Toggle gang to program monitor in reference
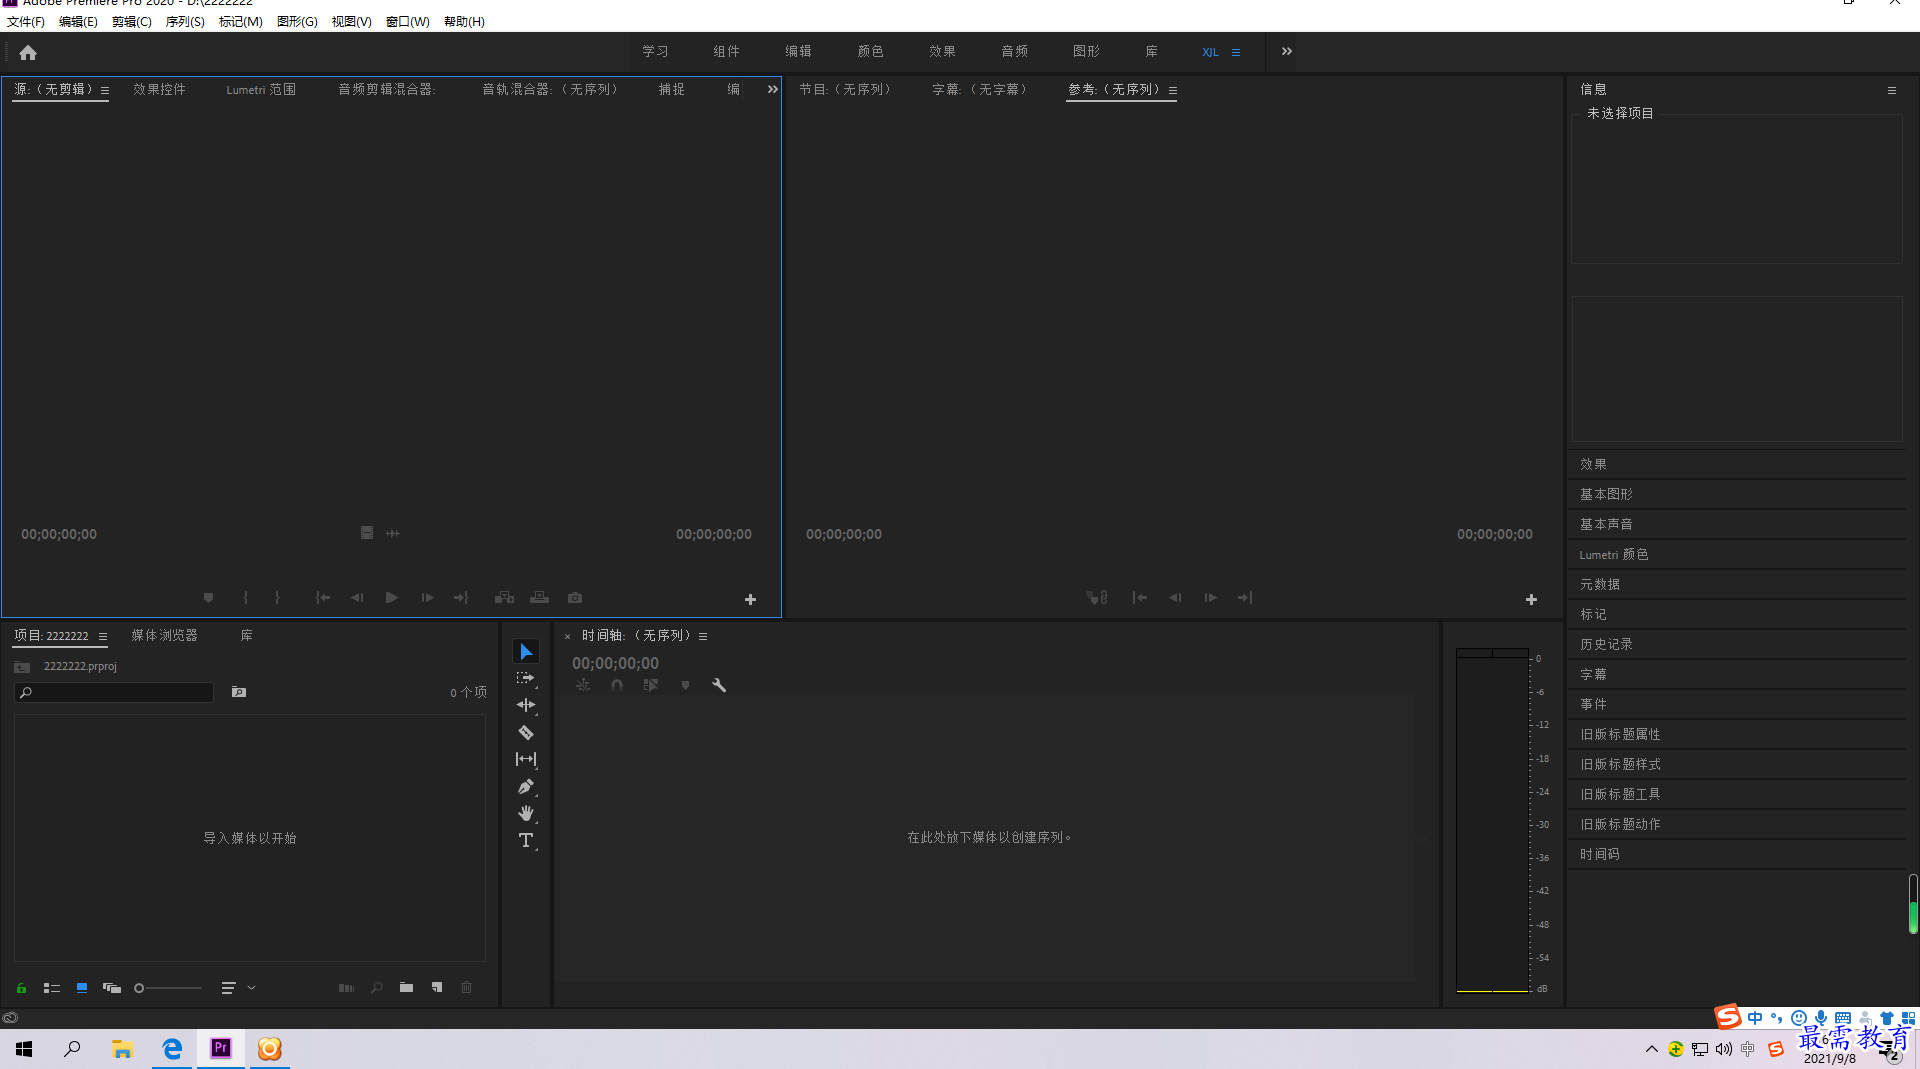 click(1097, 598)
